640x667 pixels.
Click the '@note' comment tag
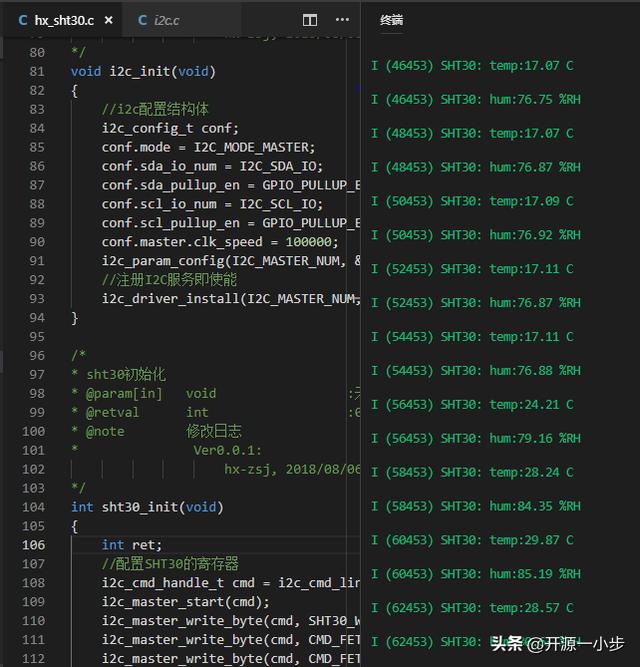105,431
